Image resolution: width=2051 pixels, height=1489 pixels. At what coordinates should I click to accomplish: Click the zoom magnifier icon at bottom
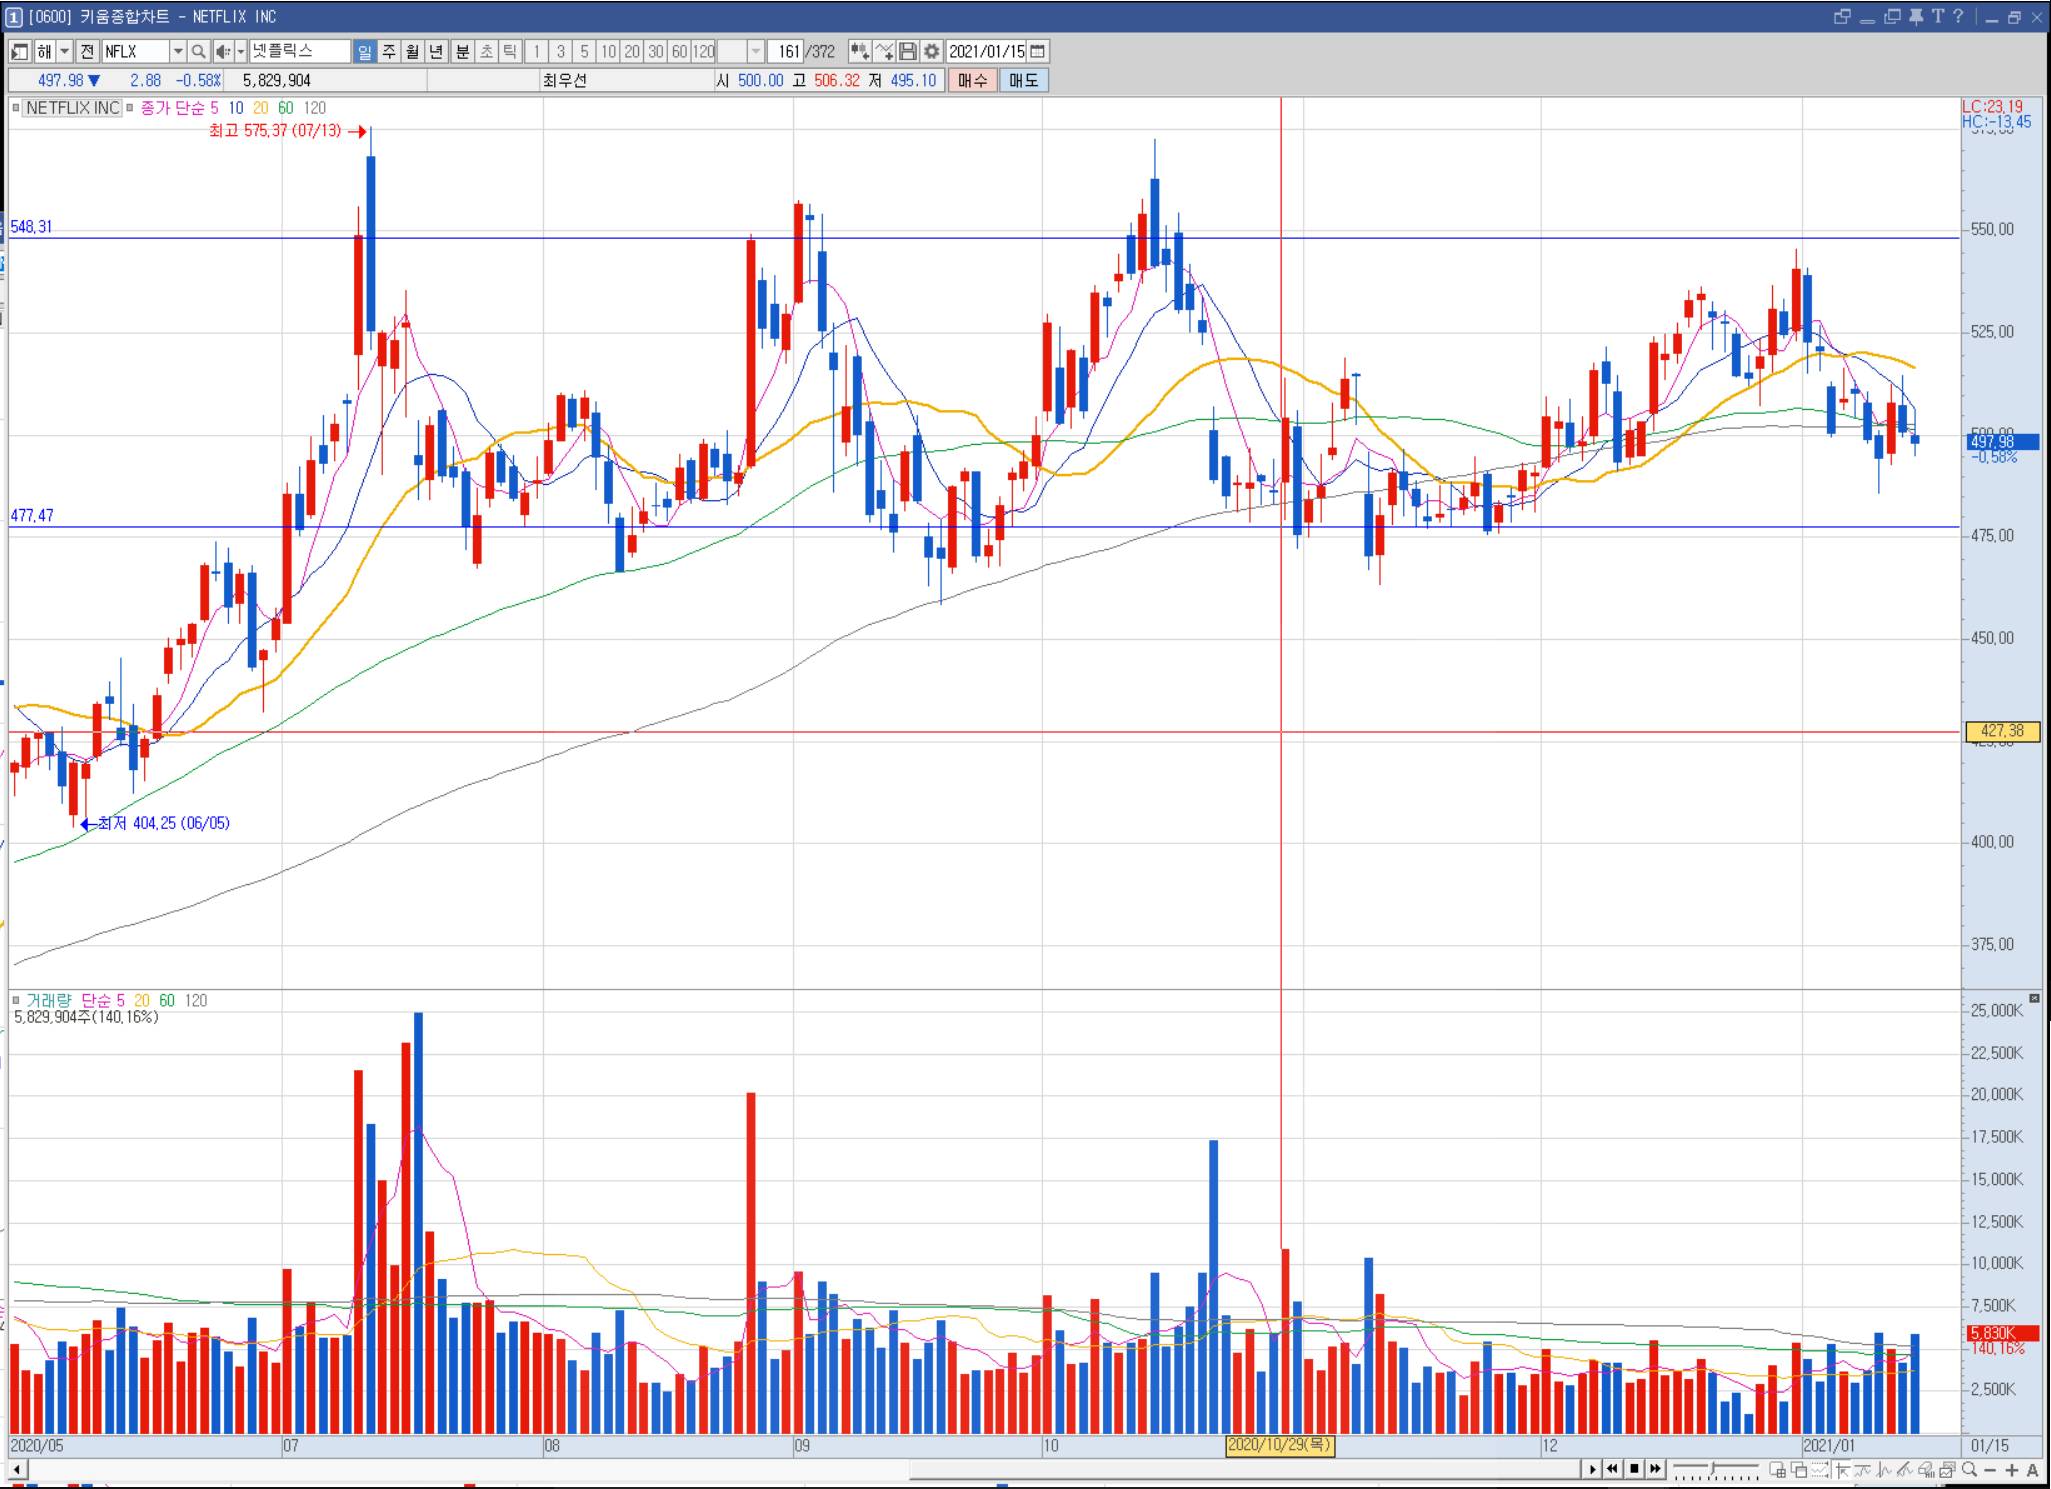pyautogui.click(x=1969, y=1469)
